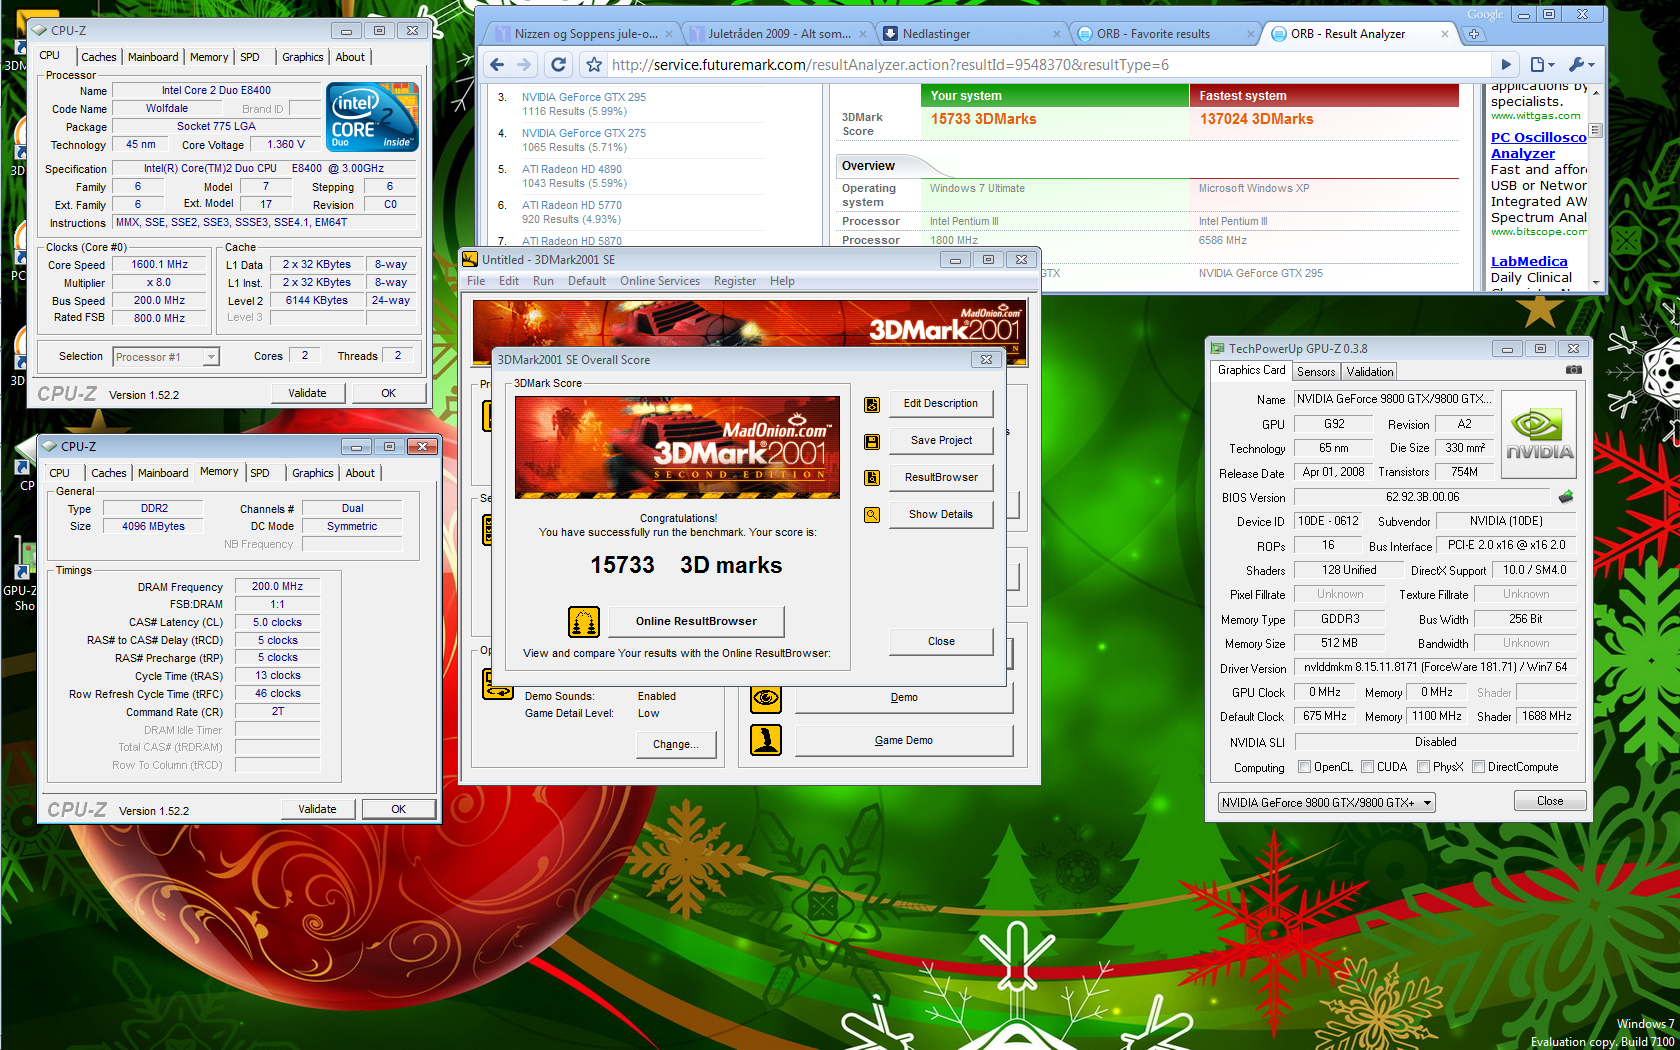Click the Online ResultBrowser button
Image resolution: width=1680 pixels, height=1050 pixels.
coord(696,621)
